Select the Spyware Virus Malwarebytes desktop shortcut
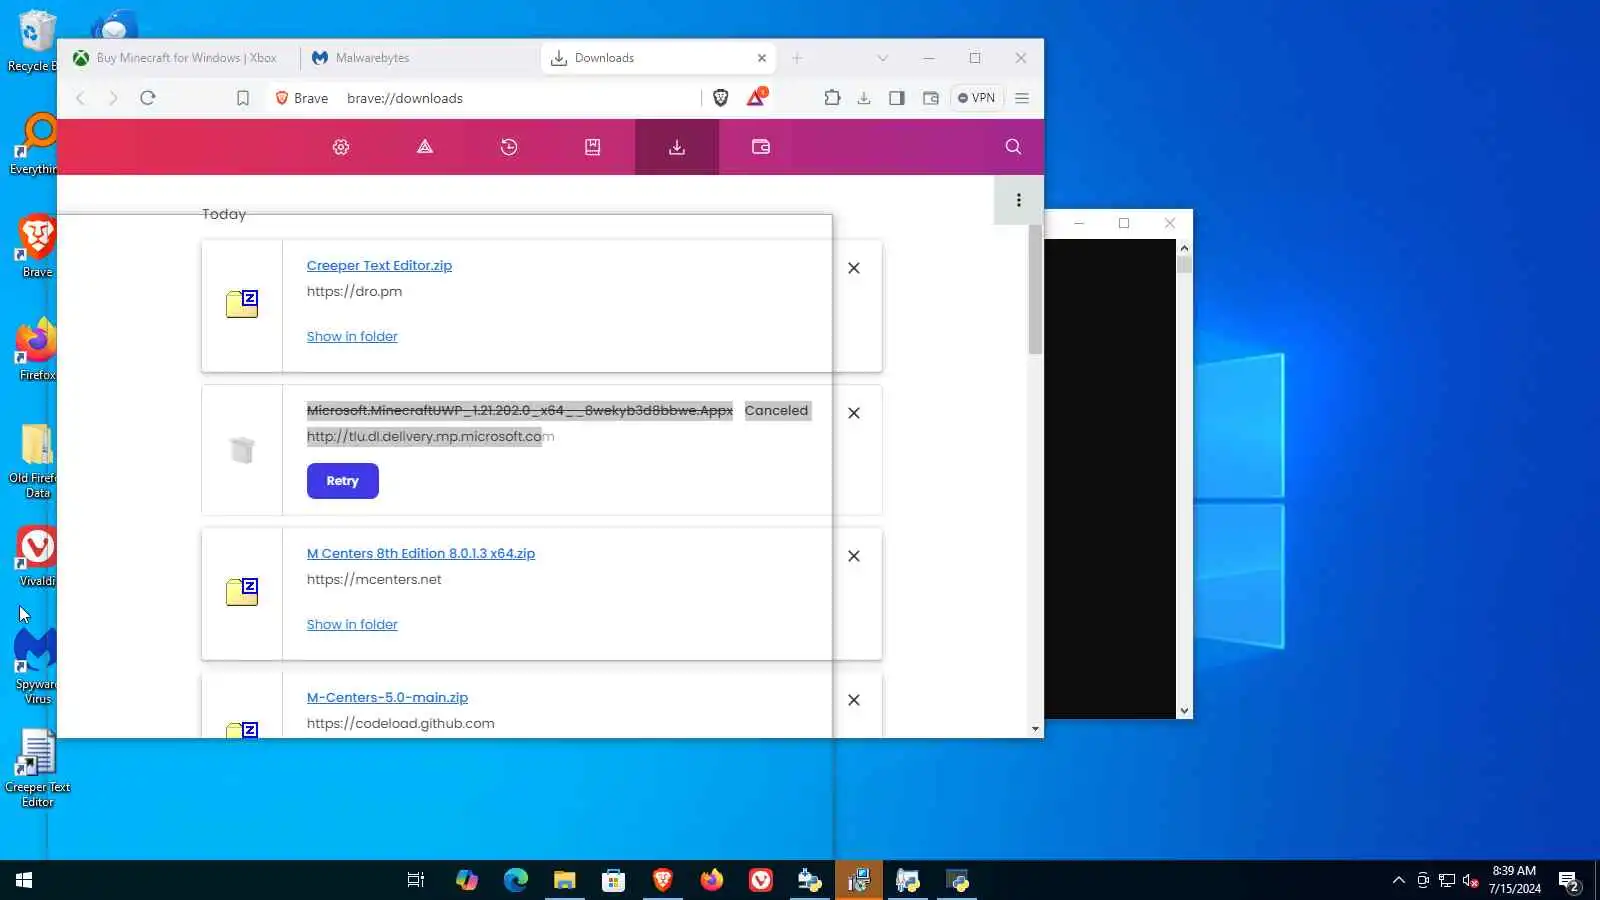 pos(37,665)
